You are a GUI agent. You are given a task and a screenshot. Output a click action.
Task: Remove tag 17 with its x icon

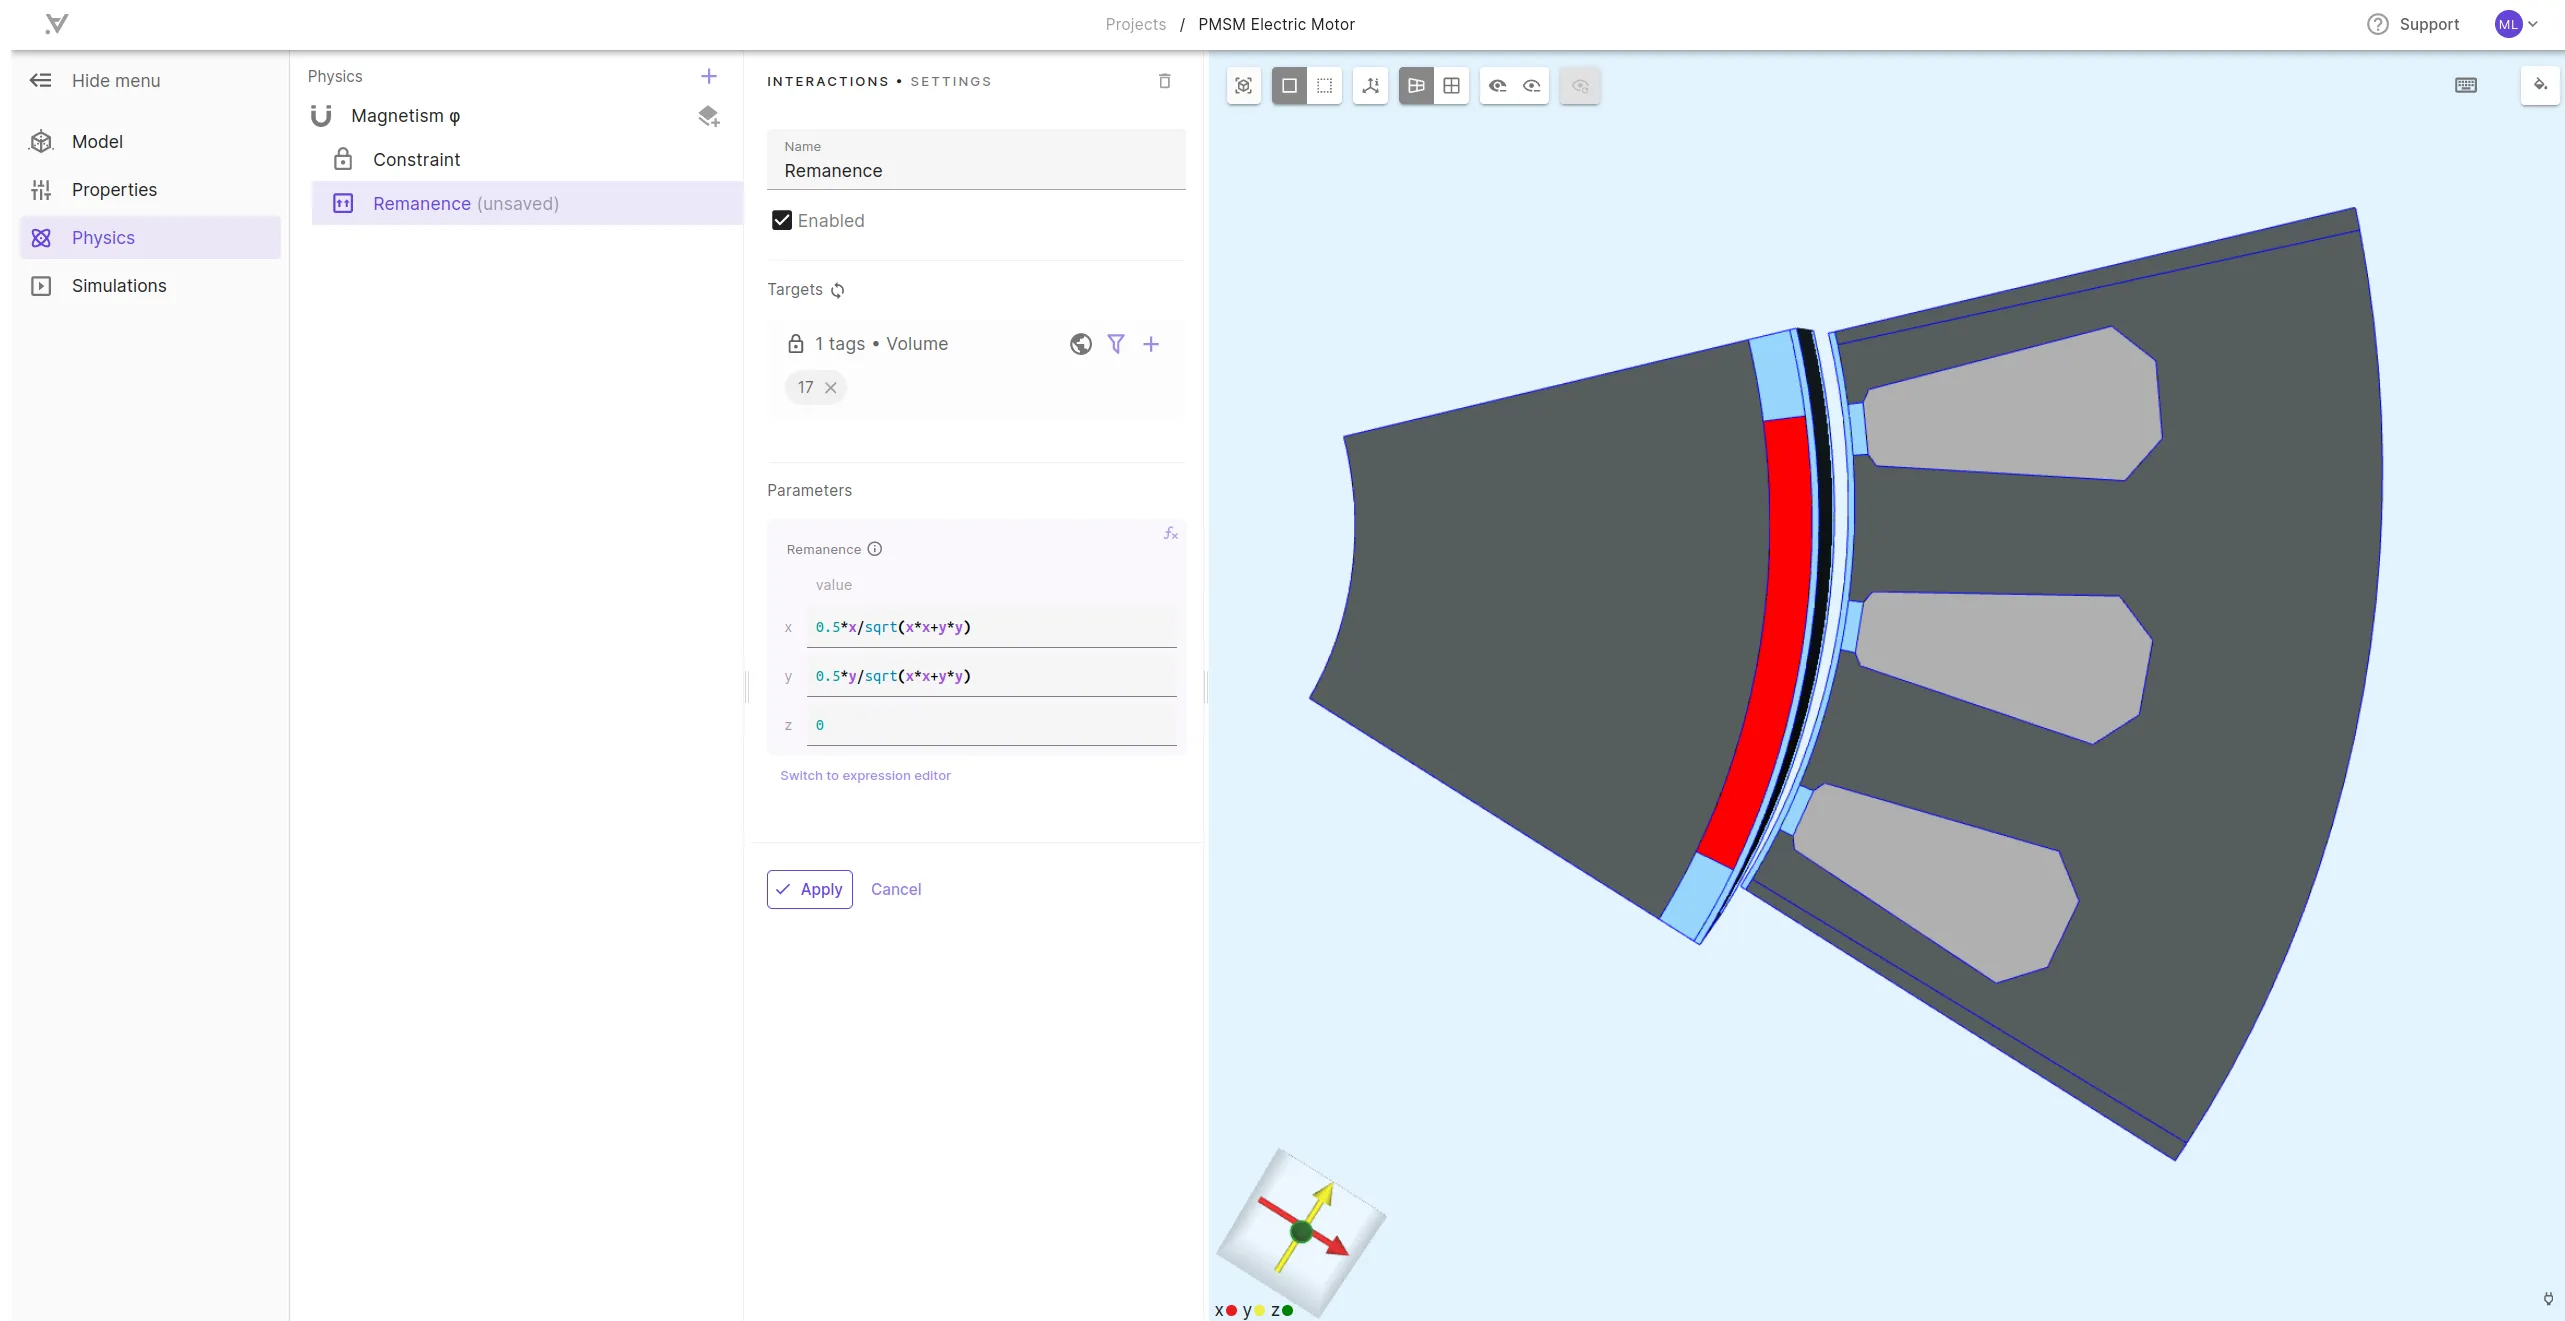click(830, 388)
